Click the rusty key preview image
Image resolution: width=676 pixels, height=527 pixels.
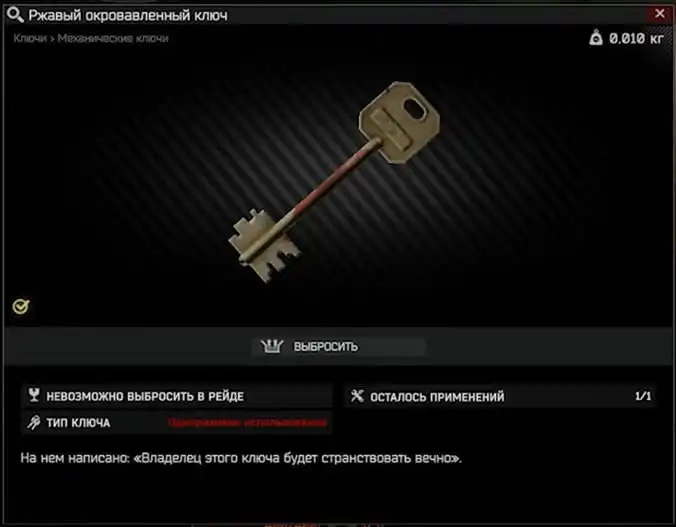[334, 182]
